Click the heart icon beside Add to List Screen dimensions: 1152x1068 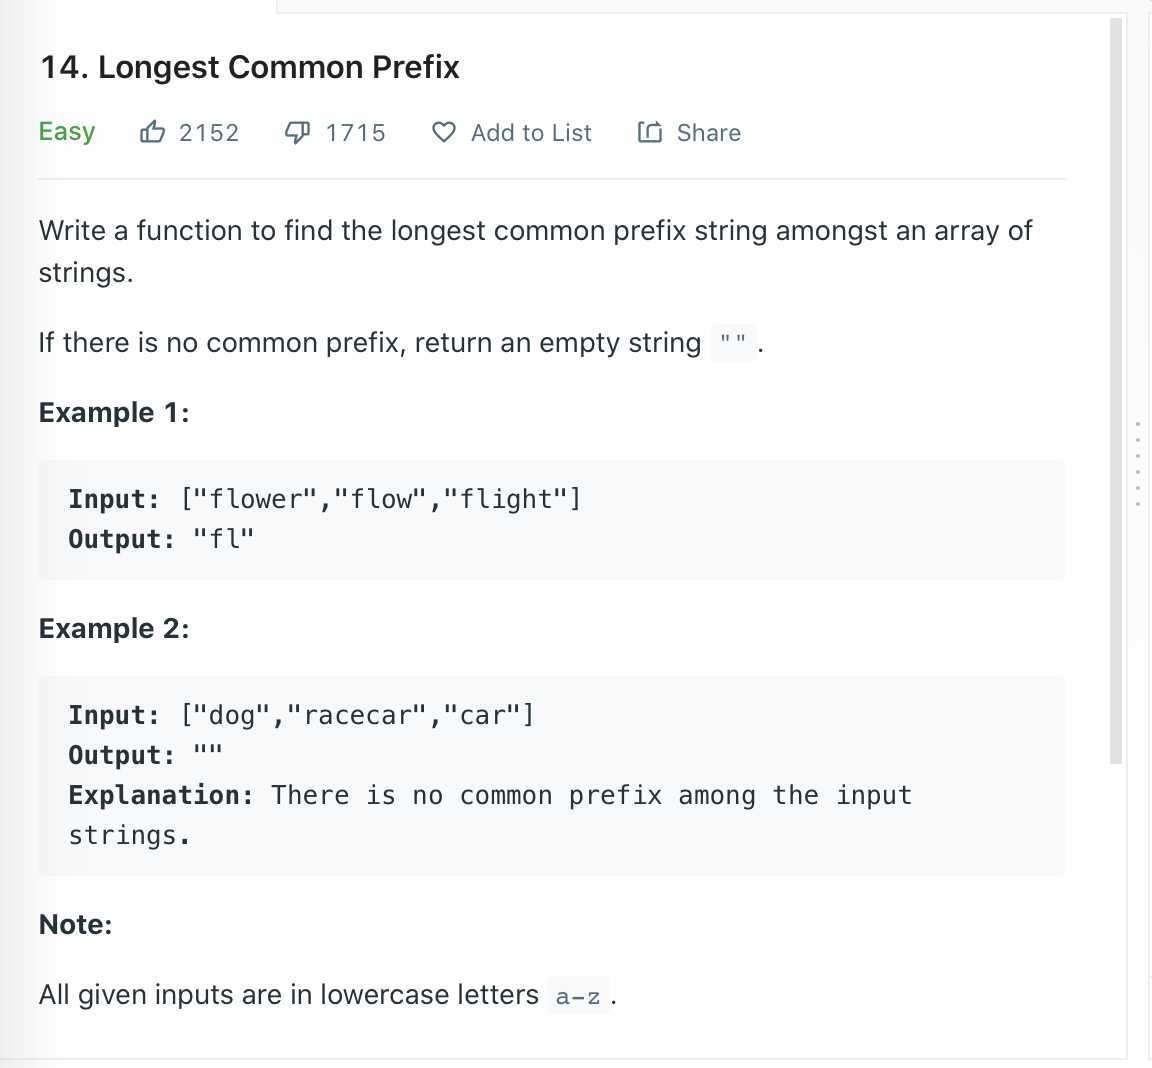[x=444, y=132]
